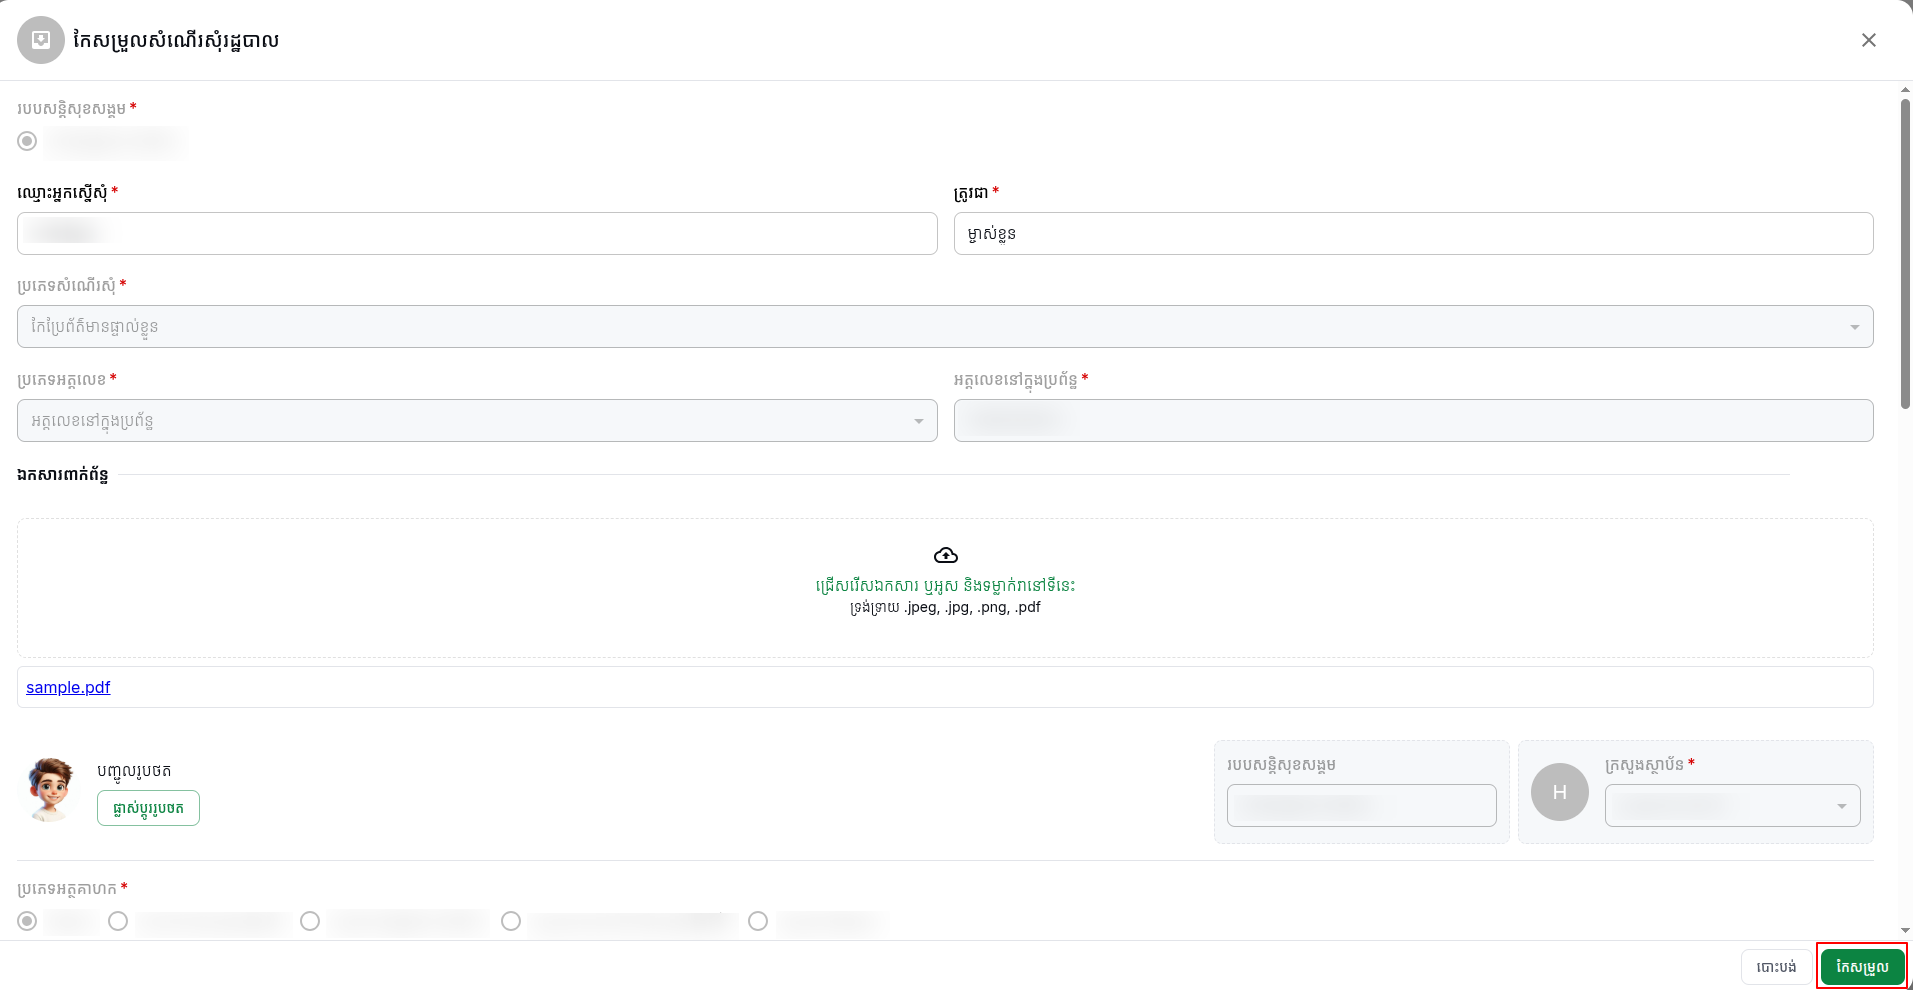Open the sample.pdf link
This screenshot has height=990, width=1913.
68,687
